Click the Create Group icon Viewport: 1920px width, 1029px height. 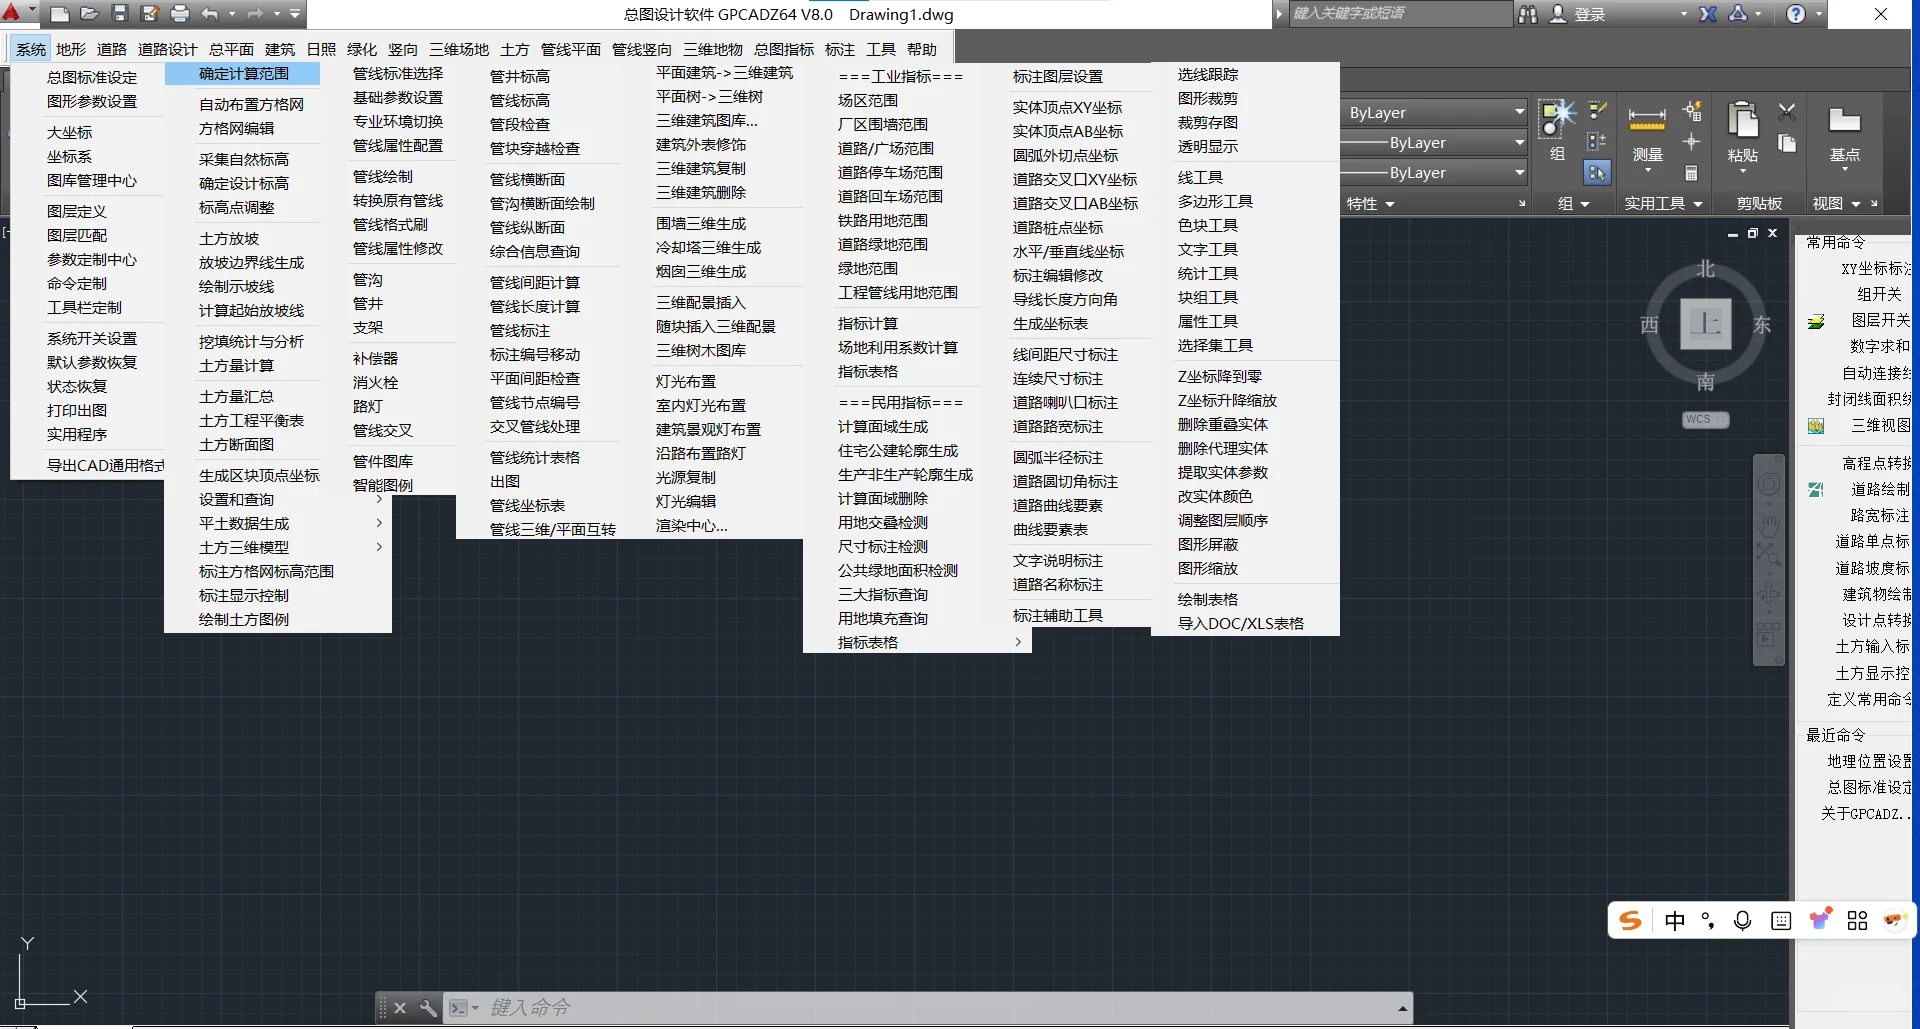click(x=1550, y=118)
